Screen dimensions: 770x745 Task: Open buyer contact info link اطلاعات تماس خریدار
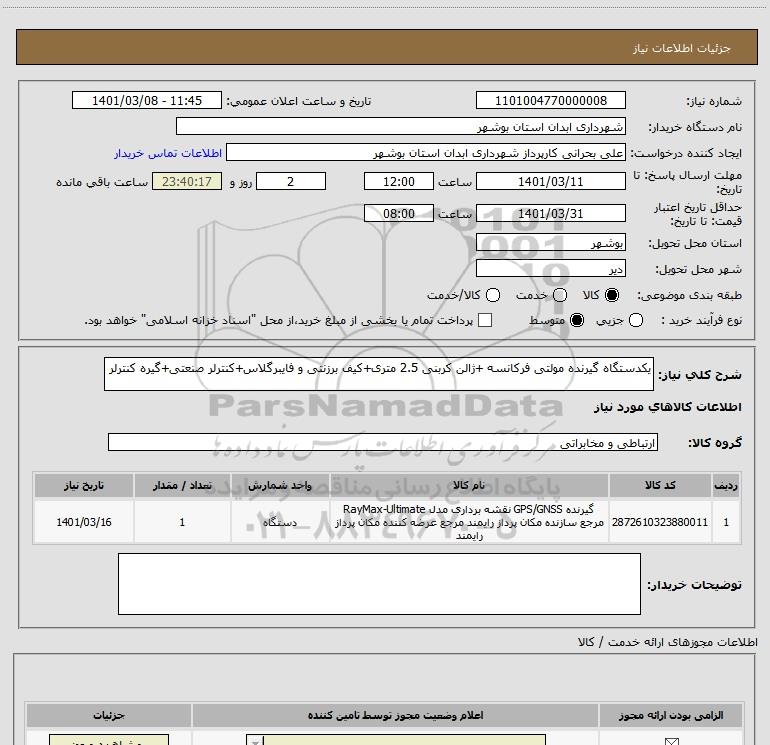coord(168,153)
